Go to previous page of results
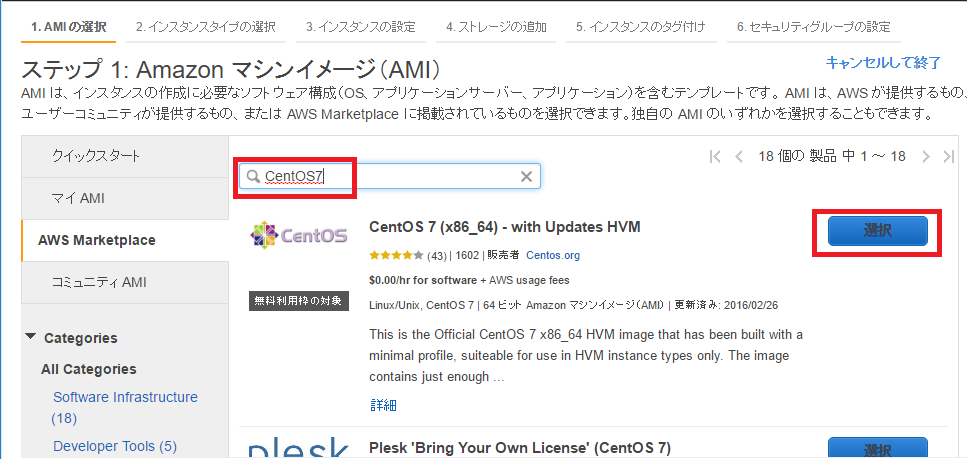 739,156
